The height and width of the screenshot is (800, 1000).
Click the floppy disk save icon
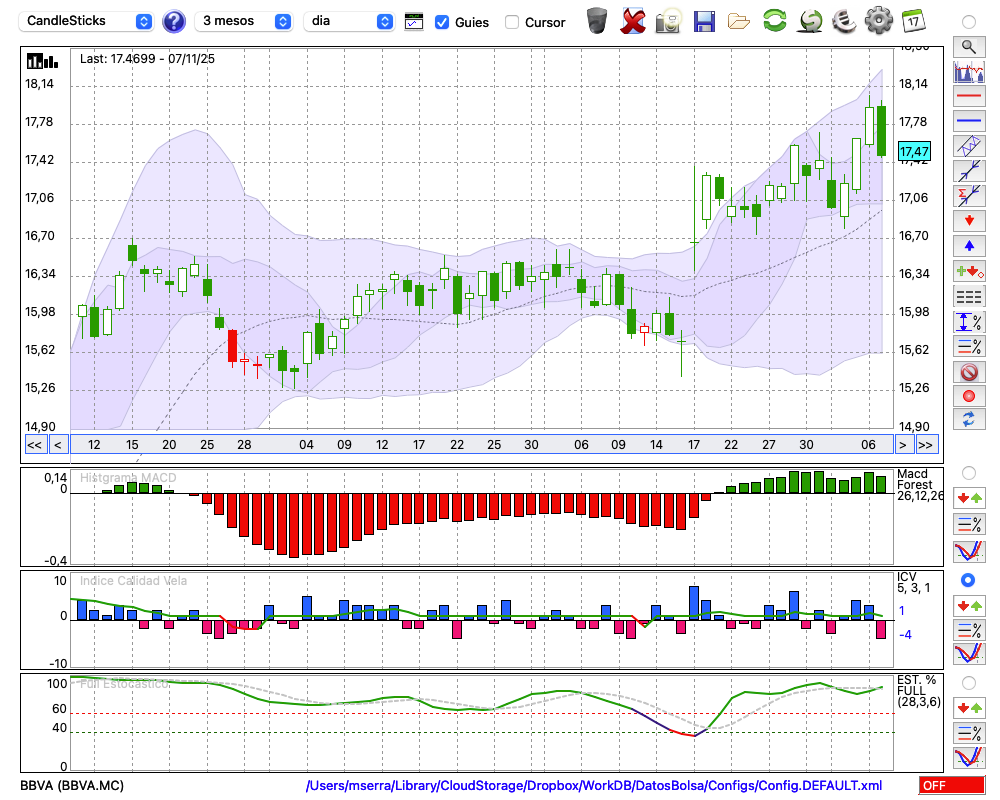click(x=704, y=21)
